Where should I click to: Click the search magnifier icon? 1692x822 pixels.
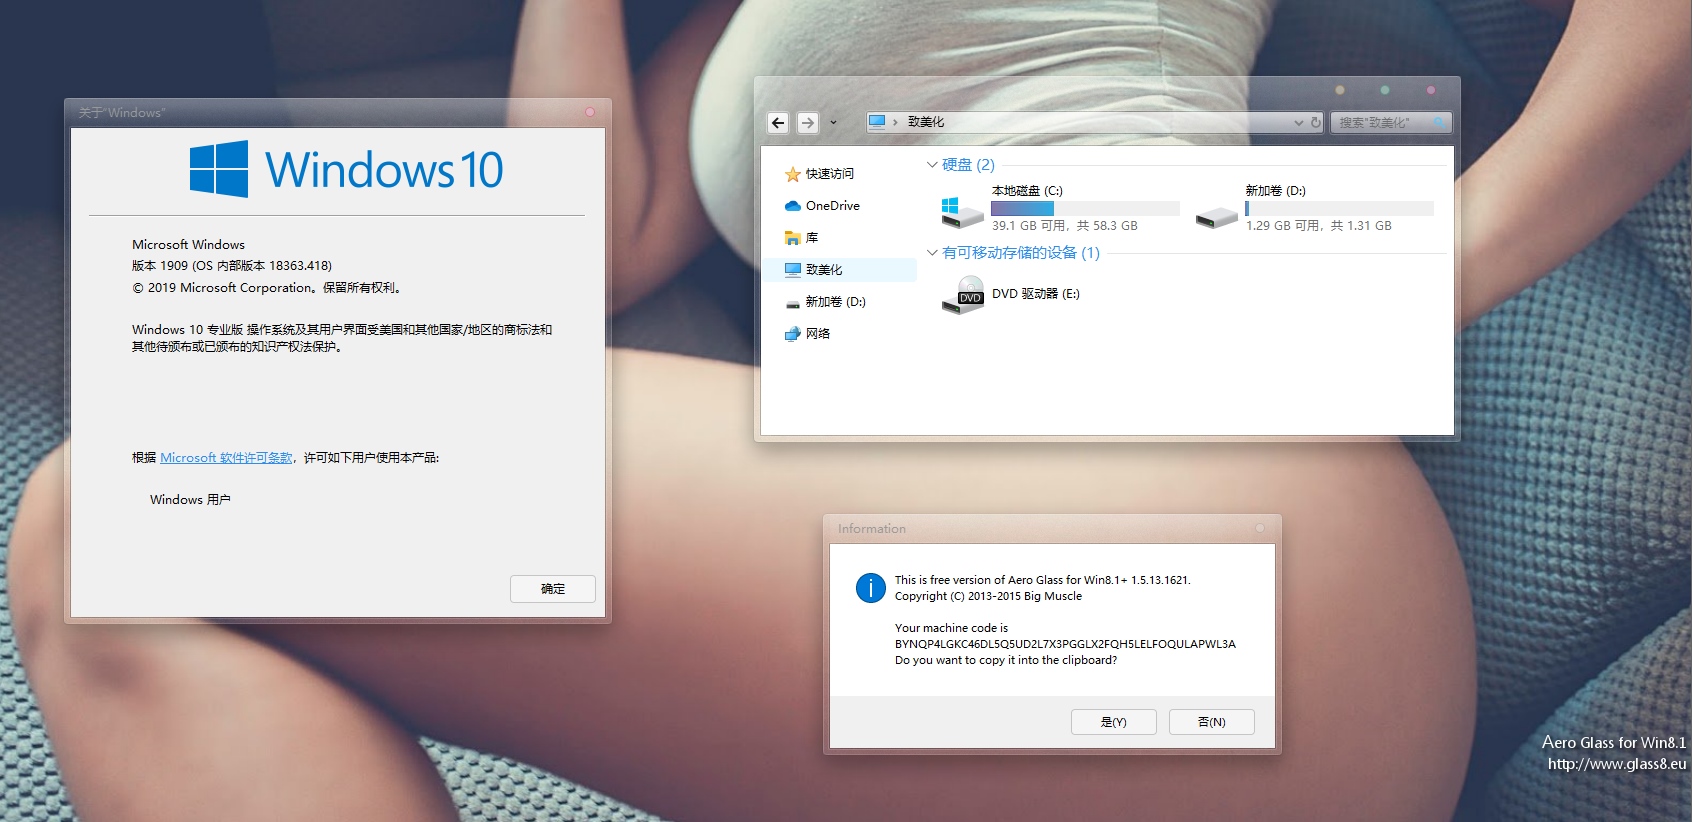coord(1439,122)
